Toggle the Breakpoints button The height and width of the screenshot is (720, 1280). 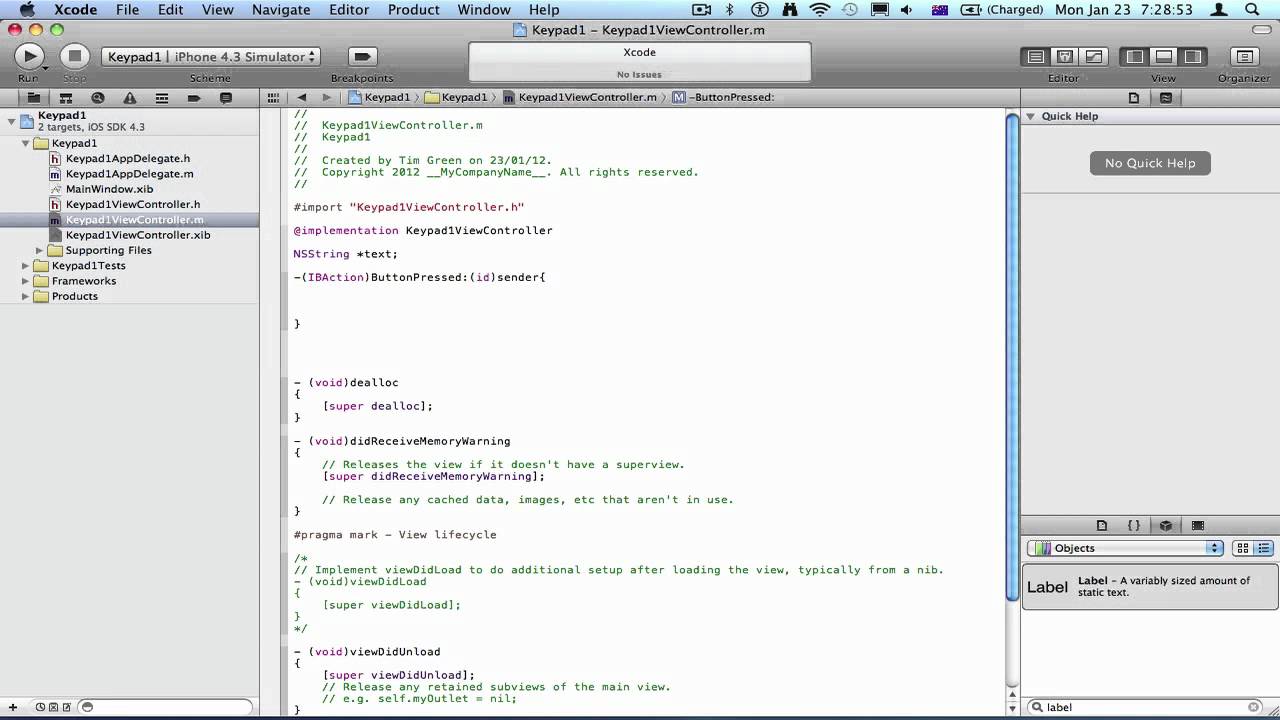click(x=362, y=56)
